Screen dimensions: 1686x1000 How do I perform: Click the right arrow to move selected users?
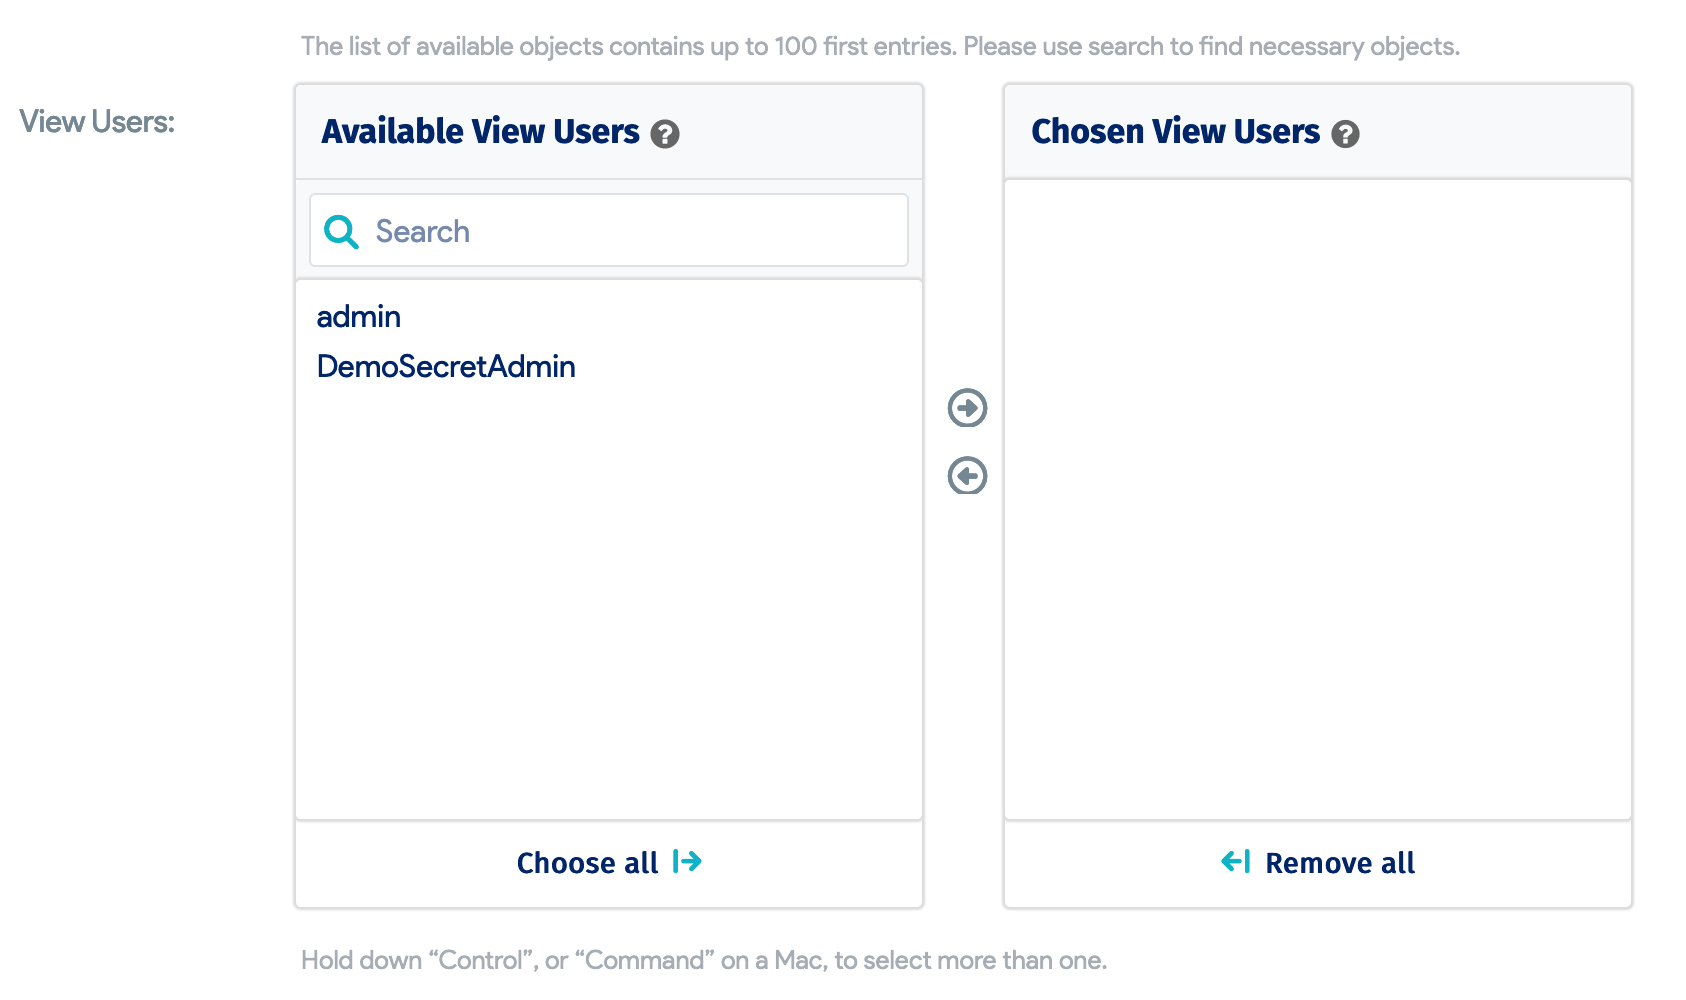[x=965, y=408]
